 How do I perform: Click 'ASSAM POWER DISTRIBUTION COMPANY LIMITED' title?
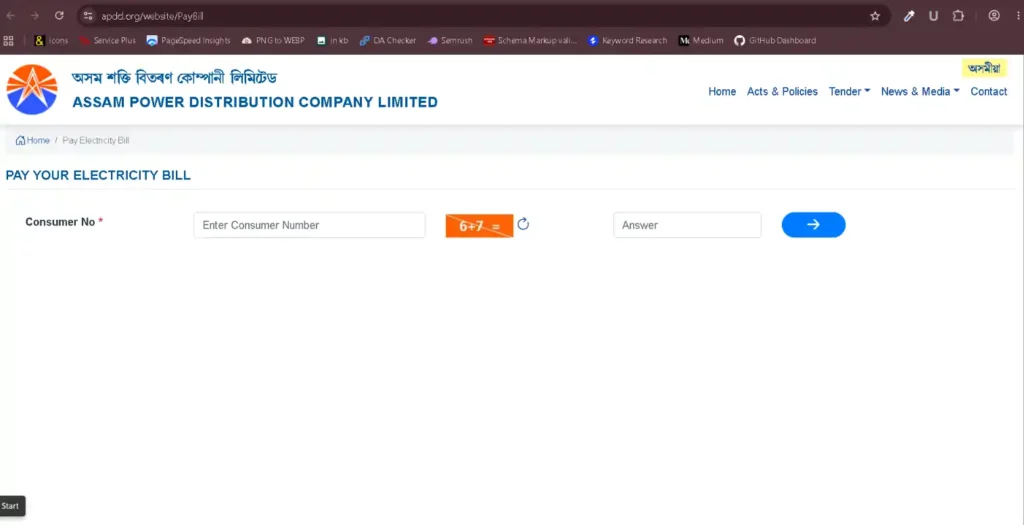click(255, 103)
